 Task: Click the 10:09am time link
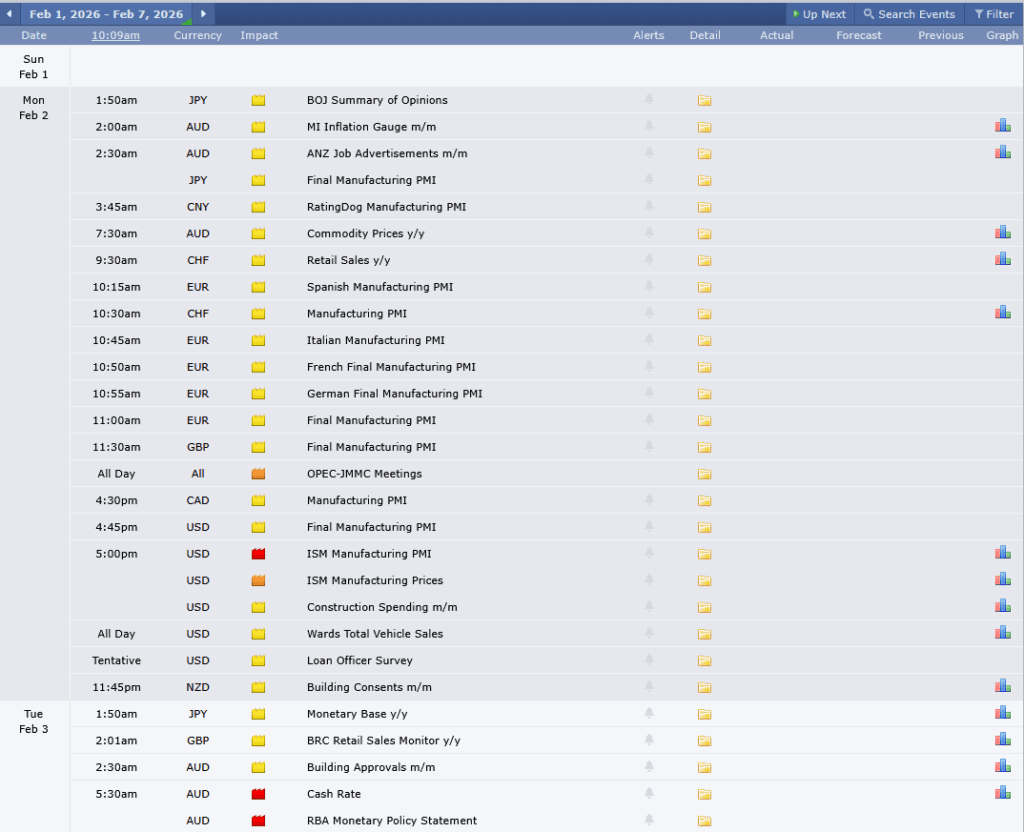[x=115, y=35]
